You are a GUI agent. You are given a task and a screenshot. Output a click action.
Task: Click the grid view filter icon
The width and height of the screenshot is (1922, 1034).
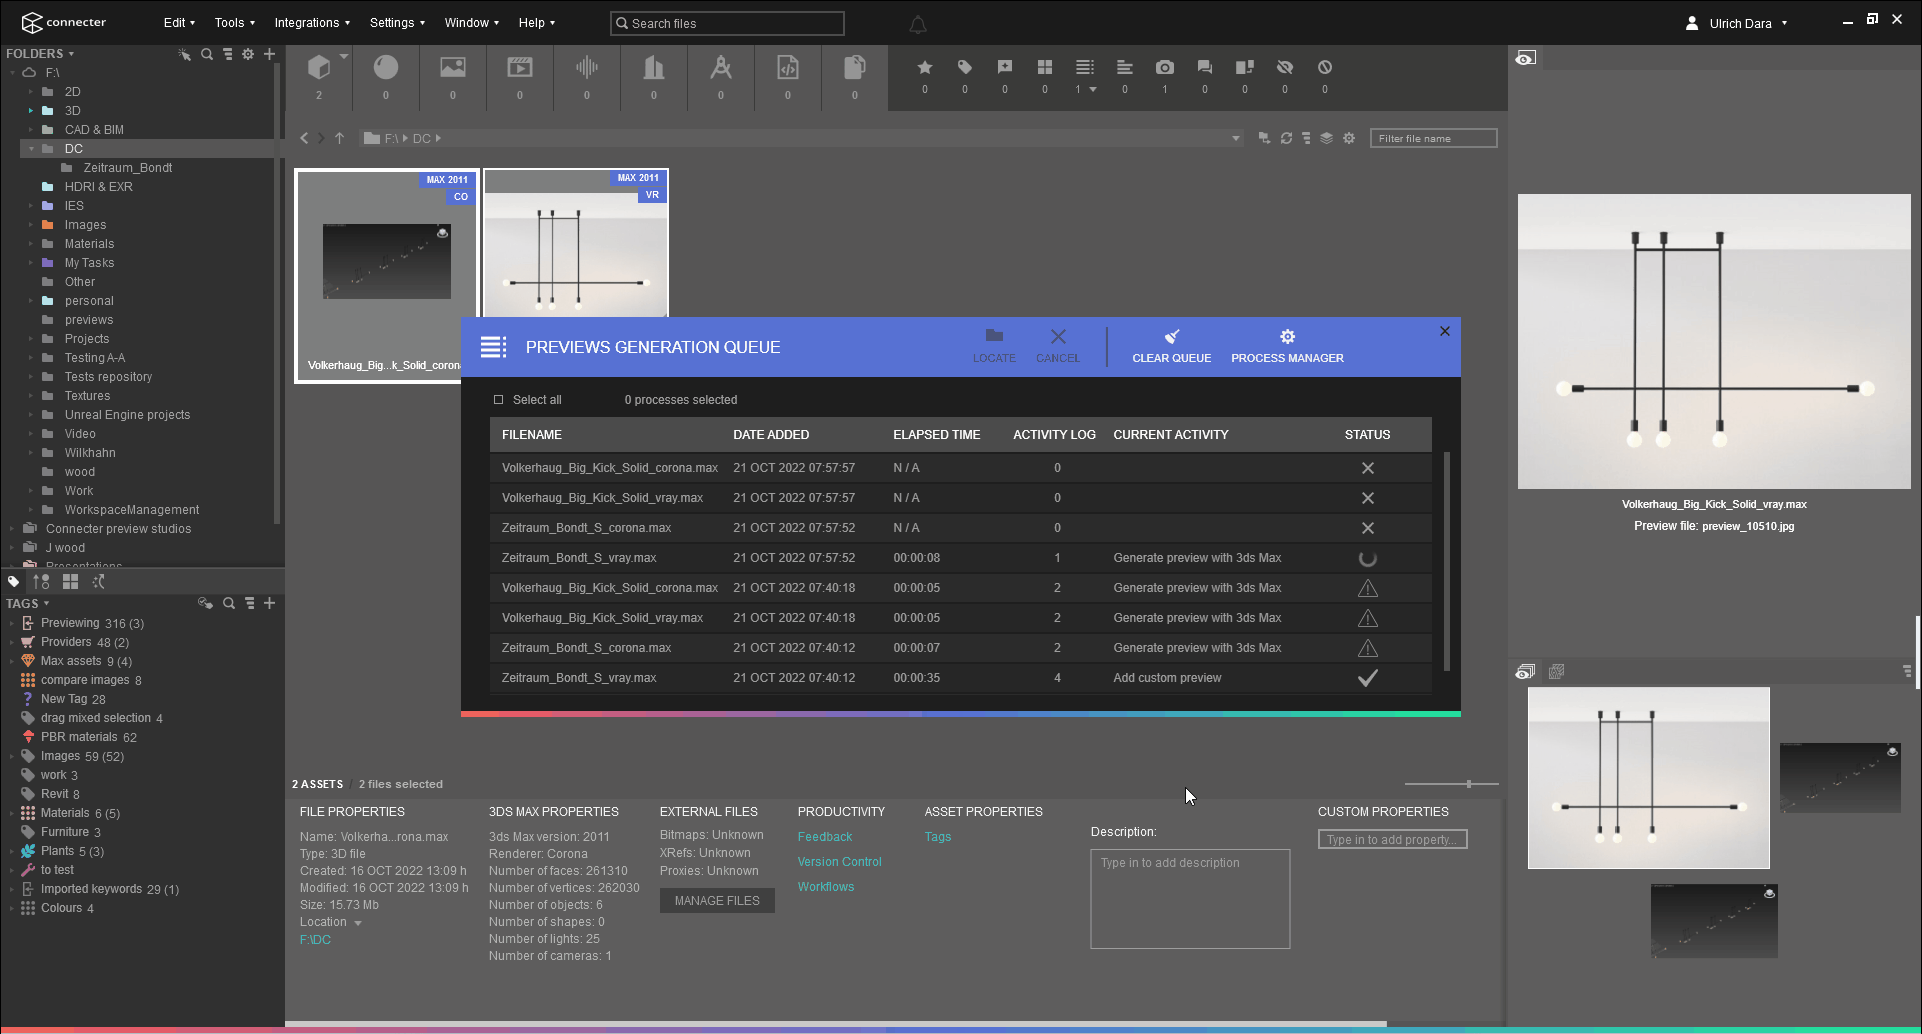click(1045, 67)
